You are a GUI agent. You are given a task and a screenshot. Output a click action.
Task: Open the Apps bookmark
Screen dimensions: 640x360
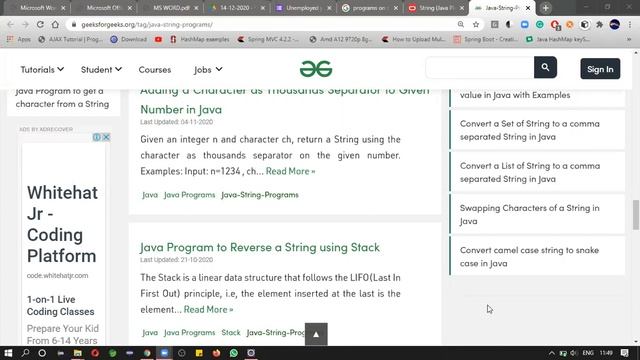tap(19, 39)
